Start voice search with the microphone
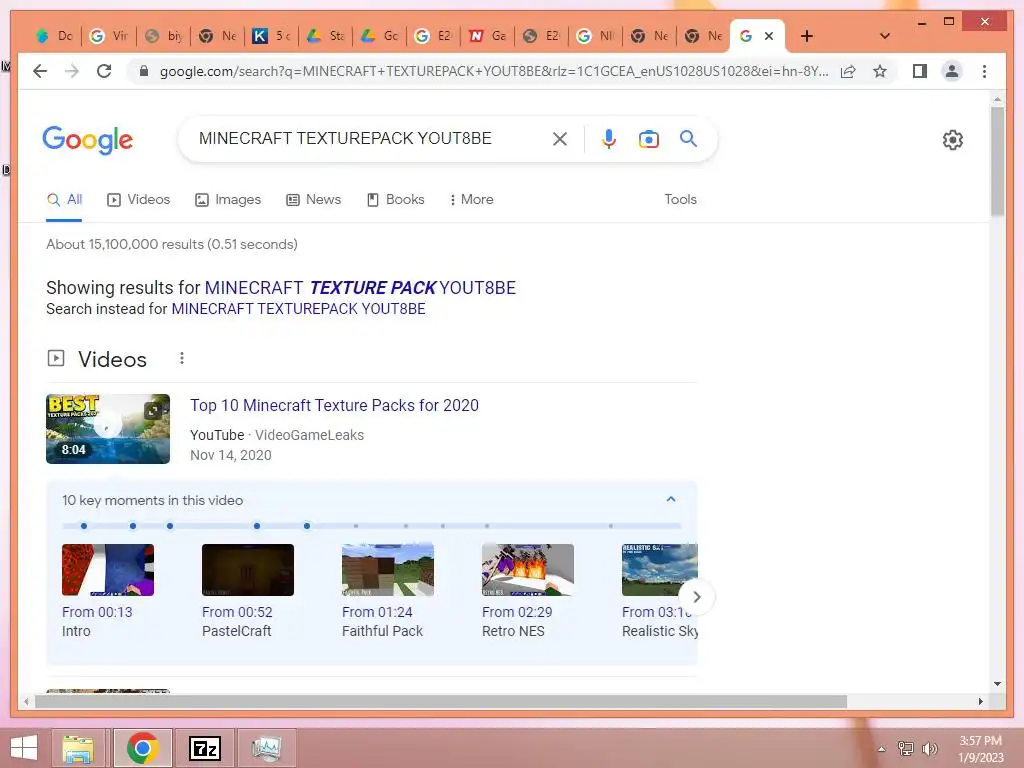This screenshot has height=768, width=1024. 609,138
